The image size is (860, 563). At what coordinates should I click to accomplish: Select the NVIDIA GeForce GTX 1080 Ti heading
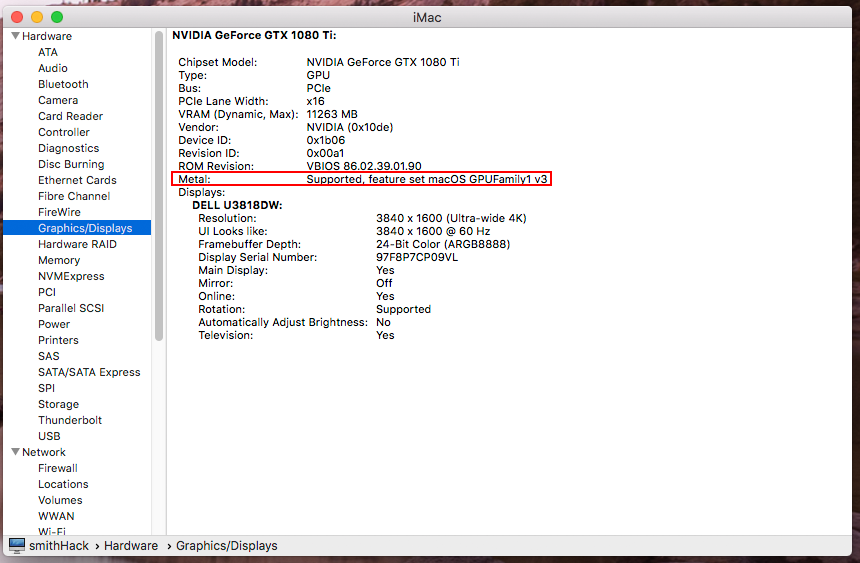click(254, 35)
